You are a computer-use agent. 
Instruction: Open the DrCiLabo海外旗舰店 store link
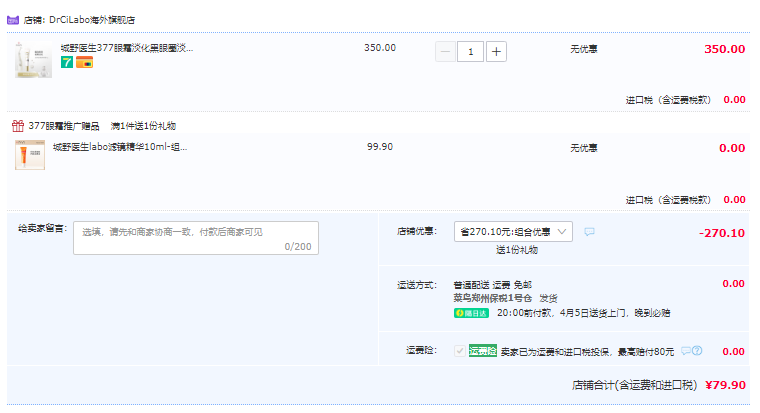pyautogui.click(x=92, y=20)
